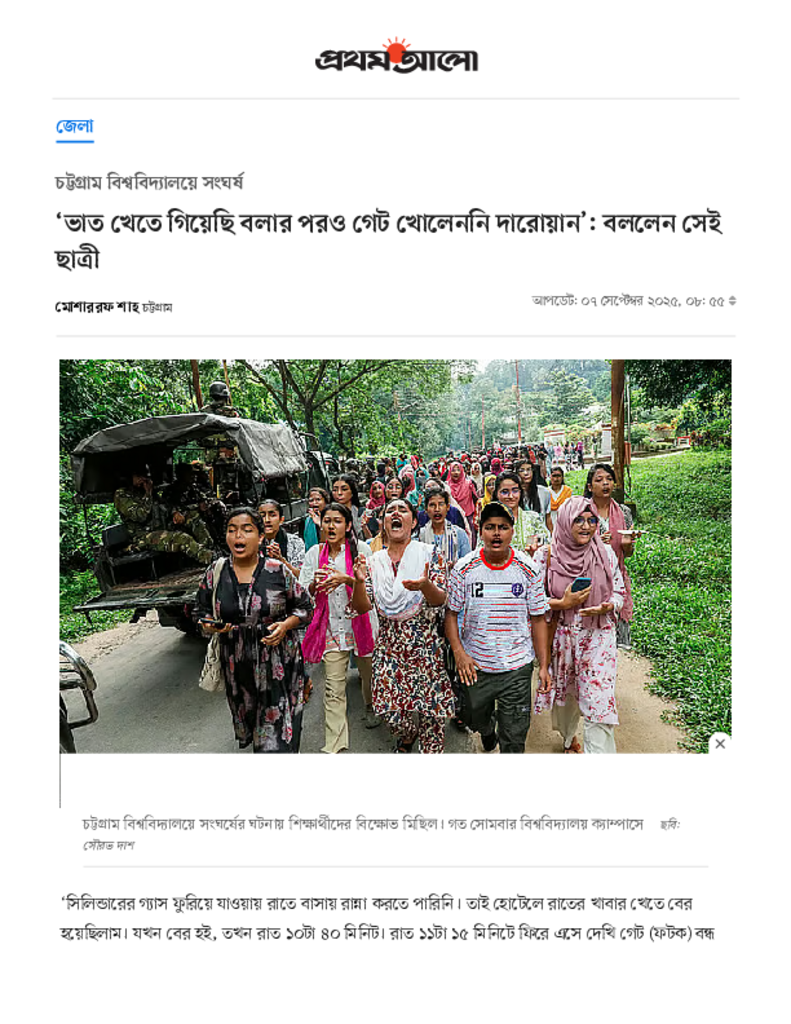
Task: Click the ছবি: credit label
Action: (x=670, y=825)
